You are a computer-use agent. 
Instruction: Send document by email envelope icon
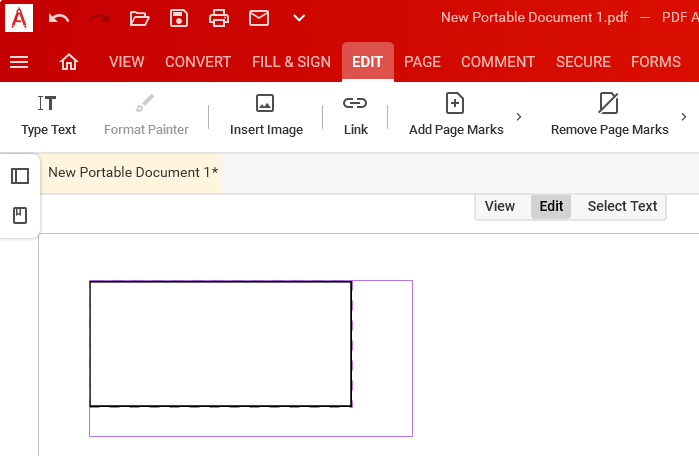click(x=259, y=18)
